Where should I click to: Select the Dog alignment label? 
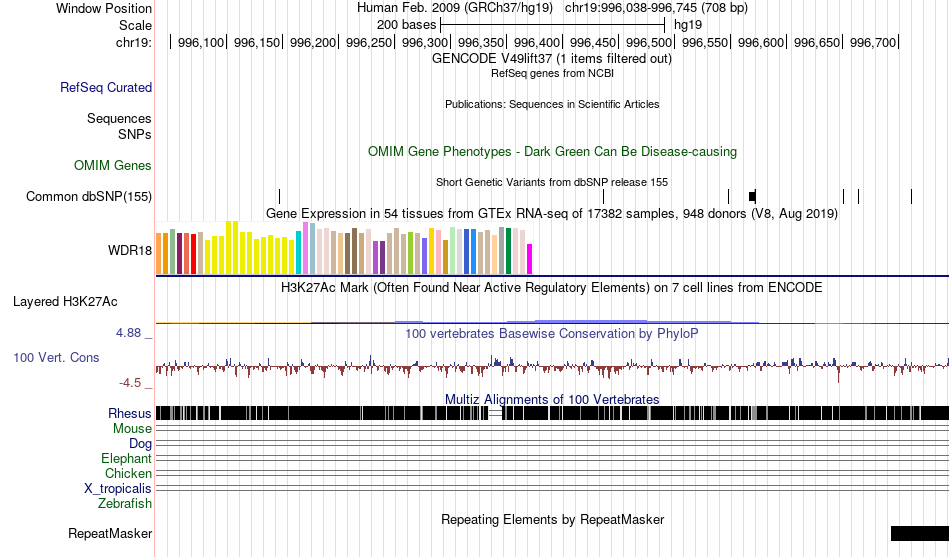[140, 444]
